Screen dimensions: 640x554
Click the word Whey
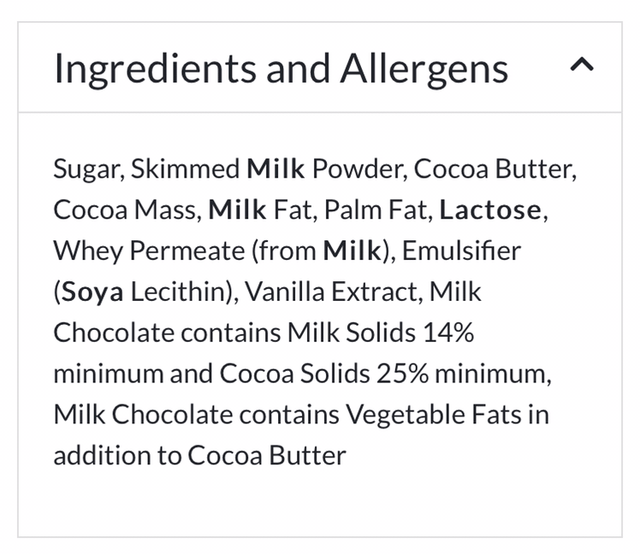click(87, 250)
